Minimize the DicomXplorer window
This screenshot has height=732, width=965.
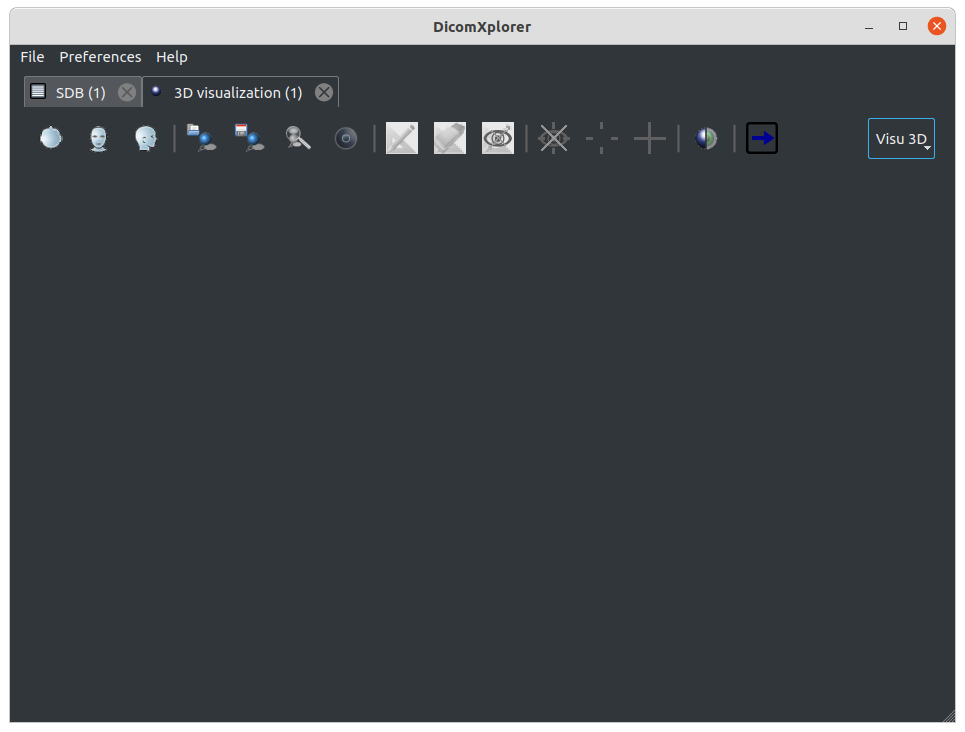(869, 26)
